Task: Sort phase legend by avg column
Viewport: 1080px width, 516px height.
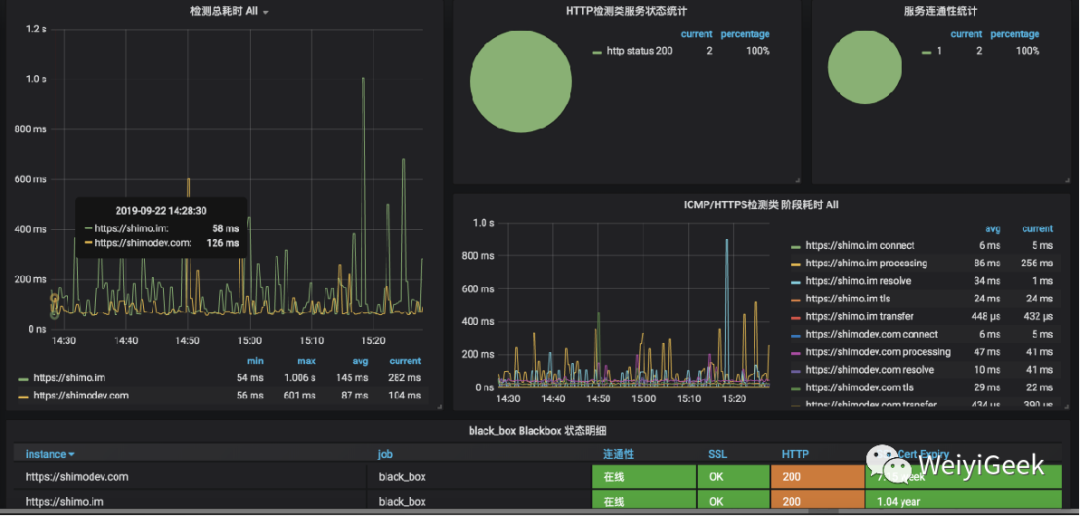Action: [992, 229]
